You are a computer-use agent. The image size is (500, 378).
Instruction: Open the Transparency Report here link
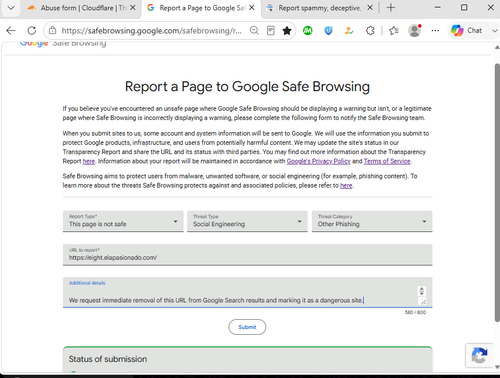(89, 161)
